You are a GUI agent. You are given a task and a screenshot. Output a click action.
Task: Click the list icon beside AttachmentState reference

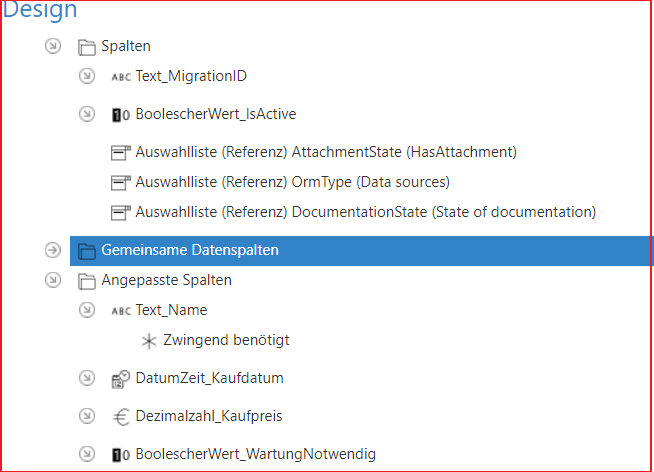[121, 153]
